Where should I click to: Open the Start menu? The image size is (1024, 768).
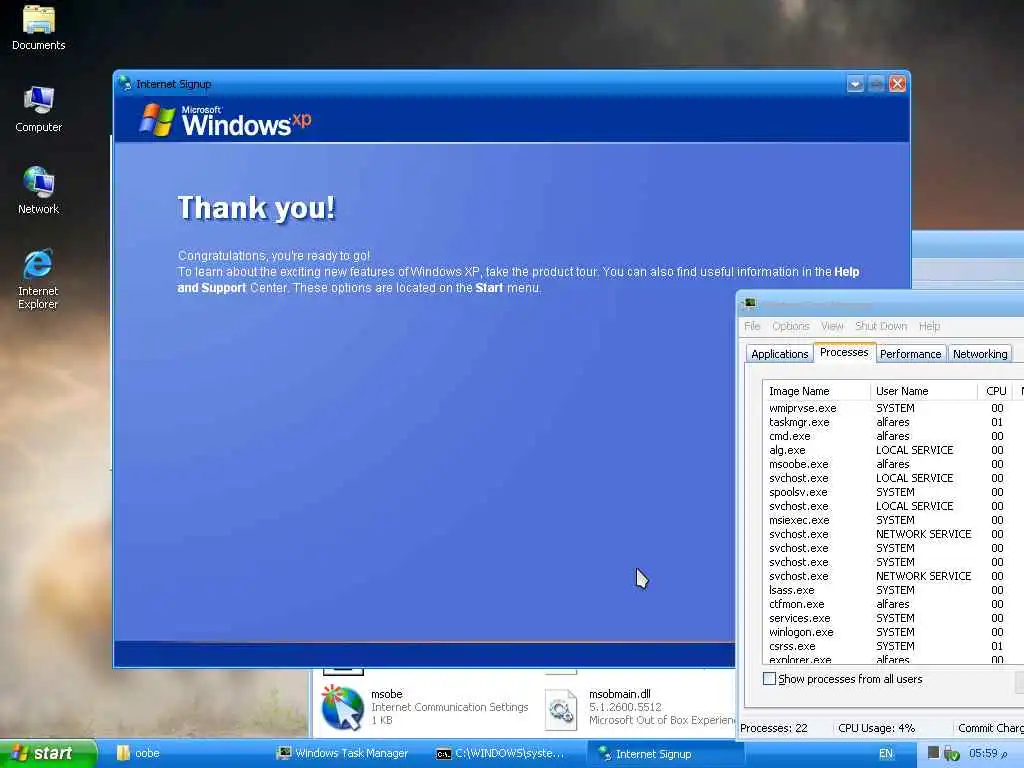click(x=48, y=754)
